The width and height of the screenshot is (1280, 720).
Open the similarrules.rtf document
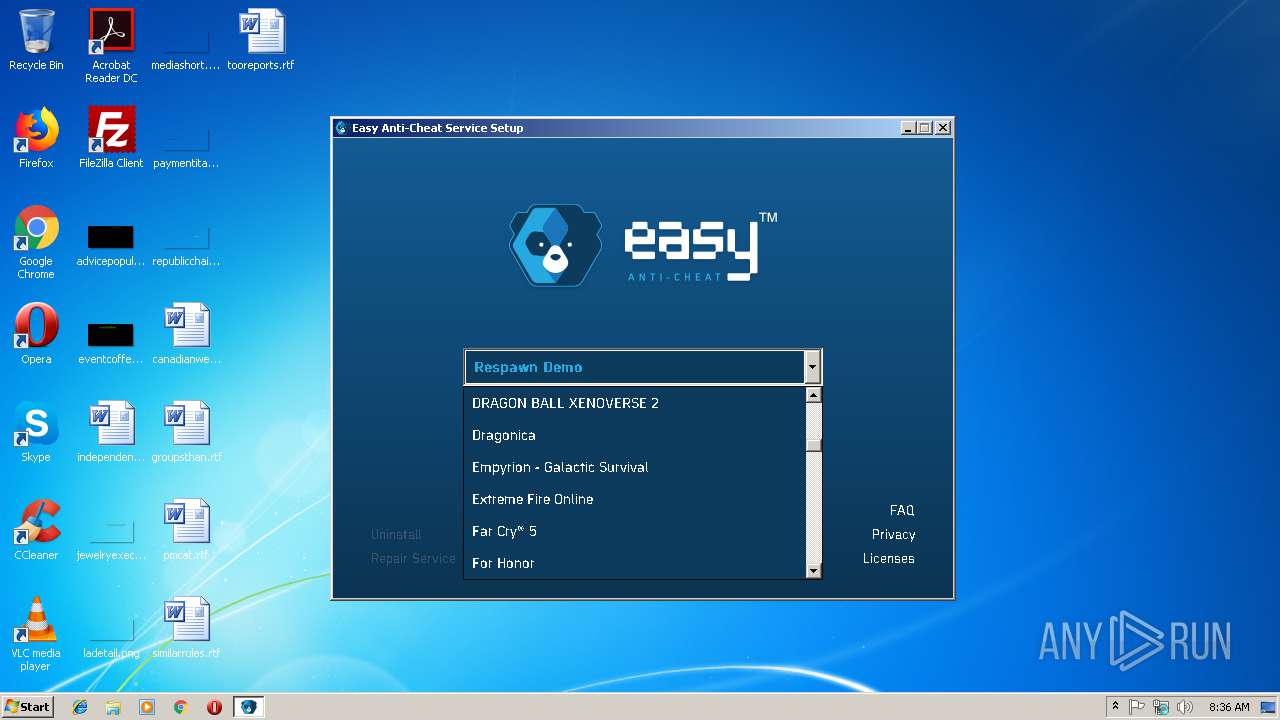[186, 628]
